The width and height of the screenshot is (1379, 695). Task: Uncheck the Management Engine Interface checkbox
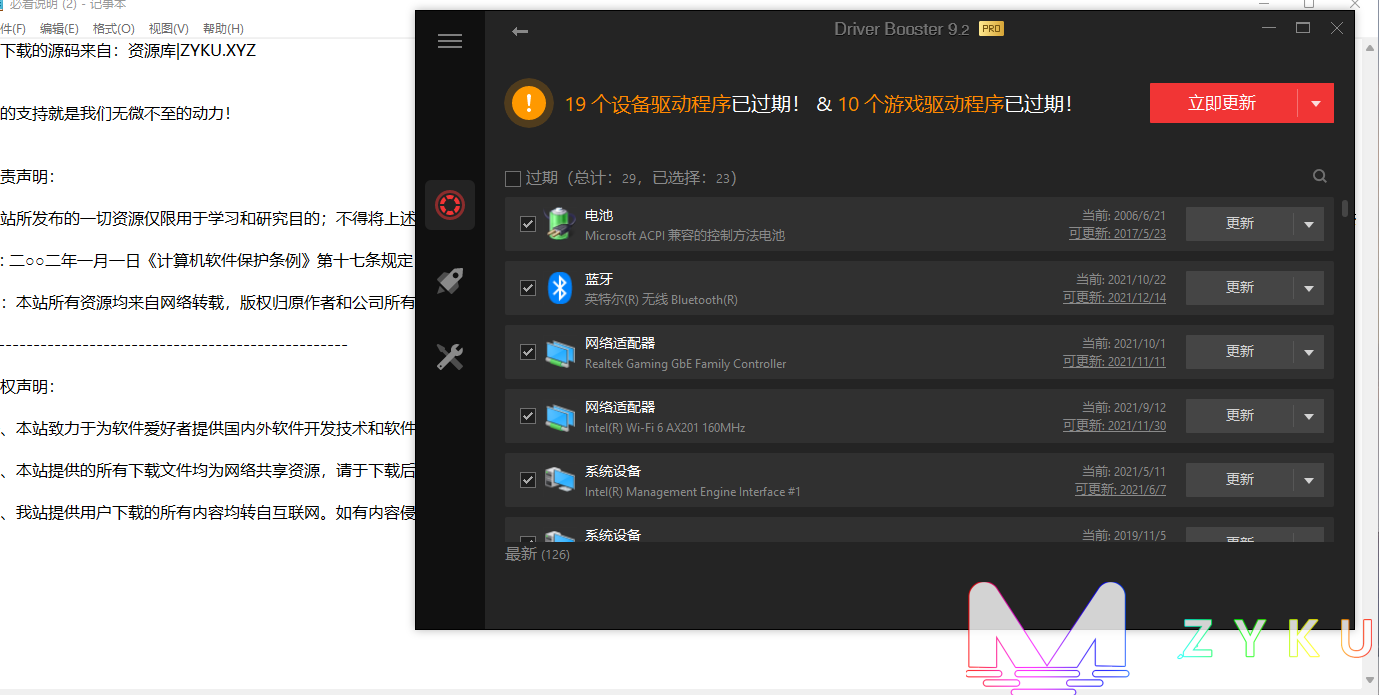528,480
